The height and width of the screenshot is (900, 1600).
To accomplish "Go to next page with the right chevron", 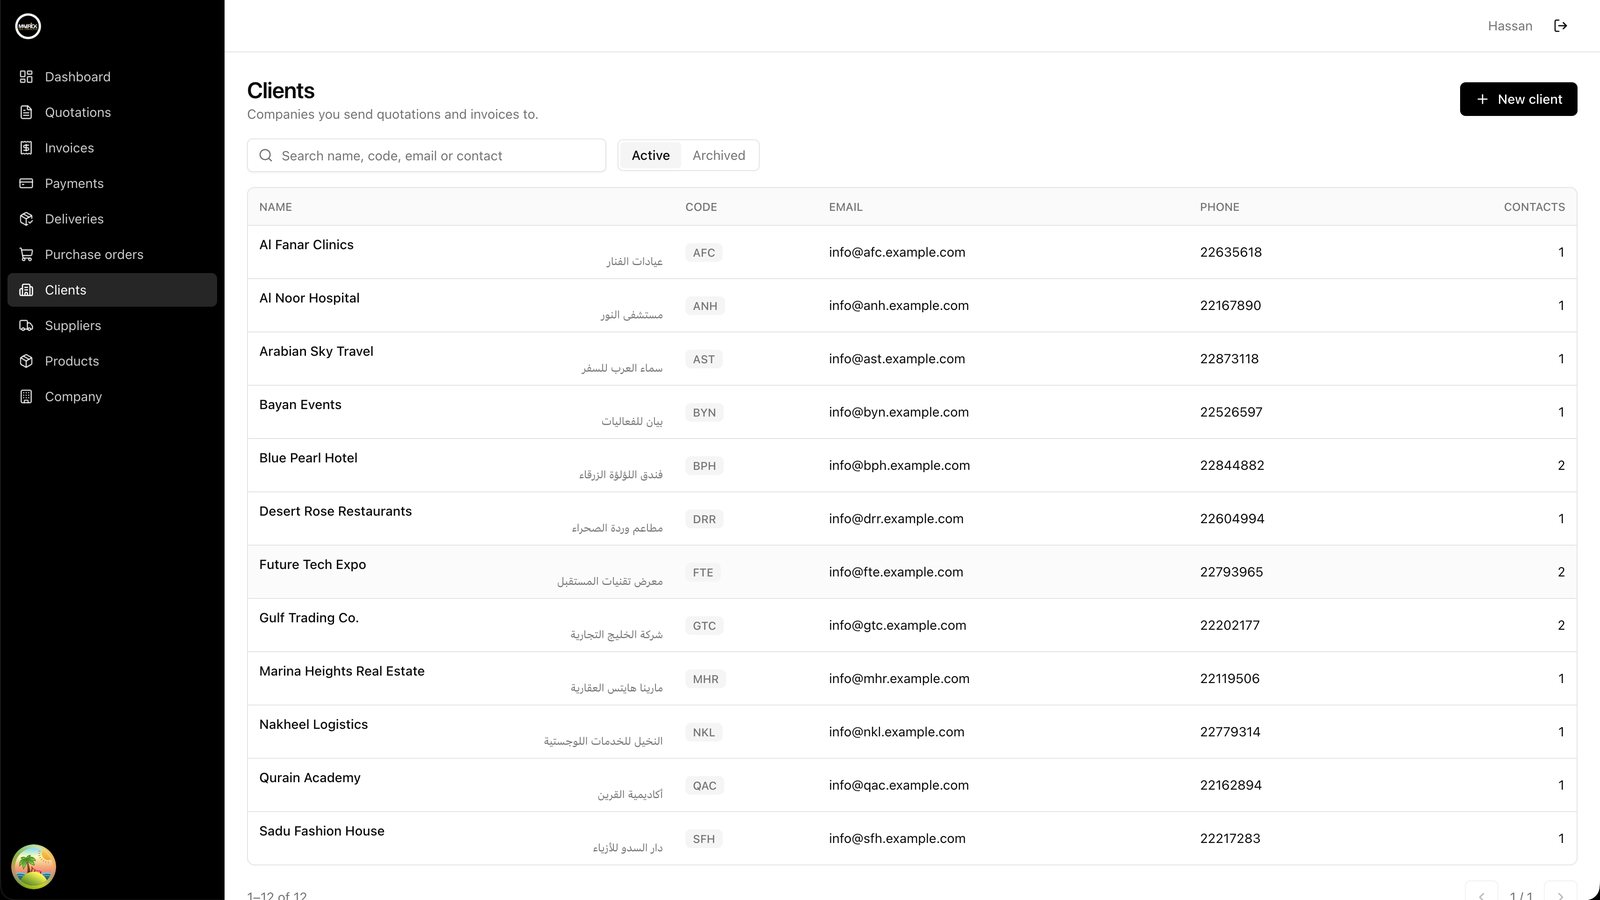I will tap(1560, 895).
